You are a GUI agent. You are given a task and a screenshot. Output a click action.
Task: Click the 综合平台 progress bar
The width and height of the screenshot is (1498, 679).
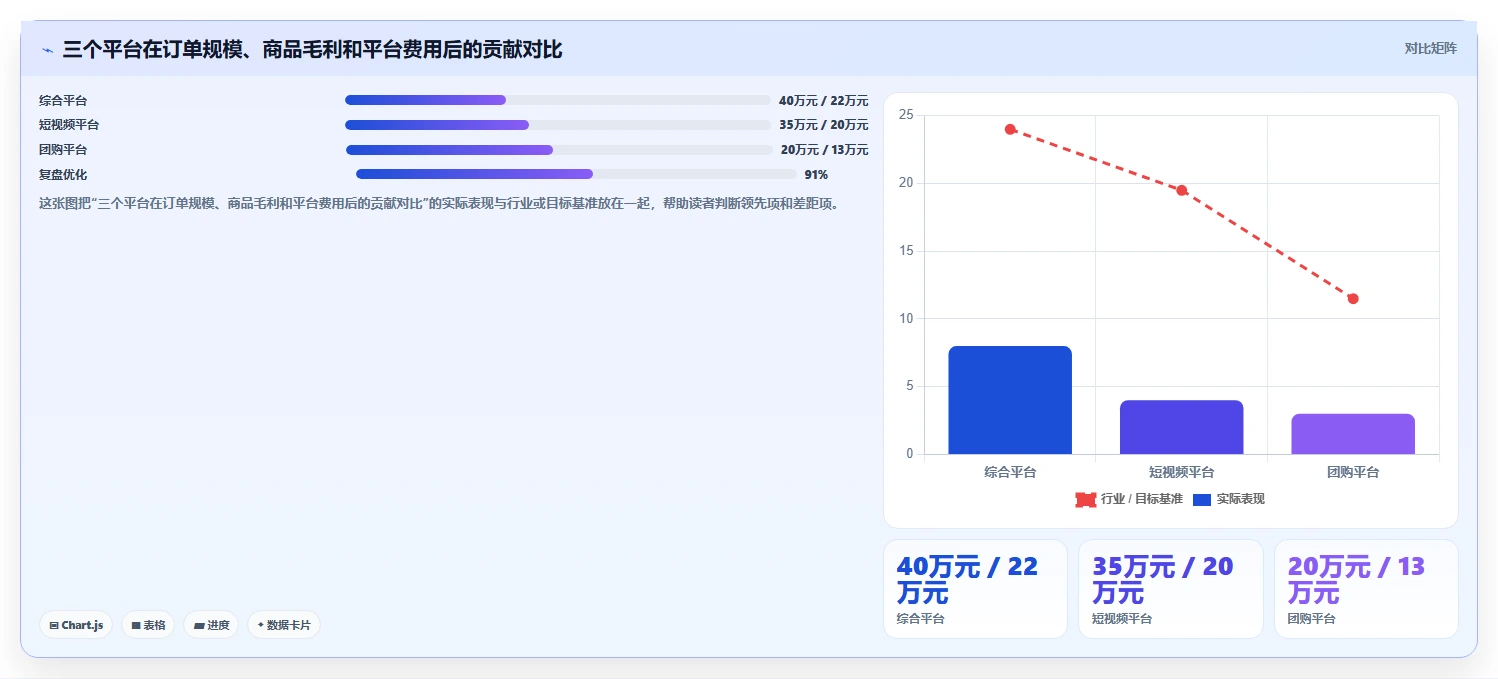tap(557, 100)
